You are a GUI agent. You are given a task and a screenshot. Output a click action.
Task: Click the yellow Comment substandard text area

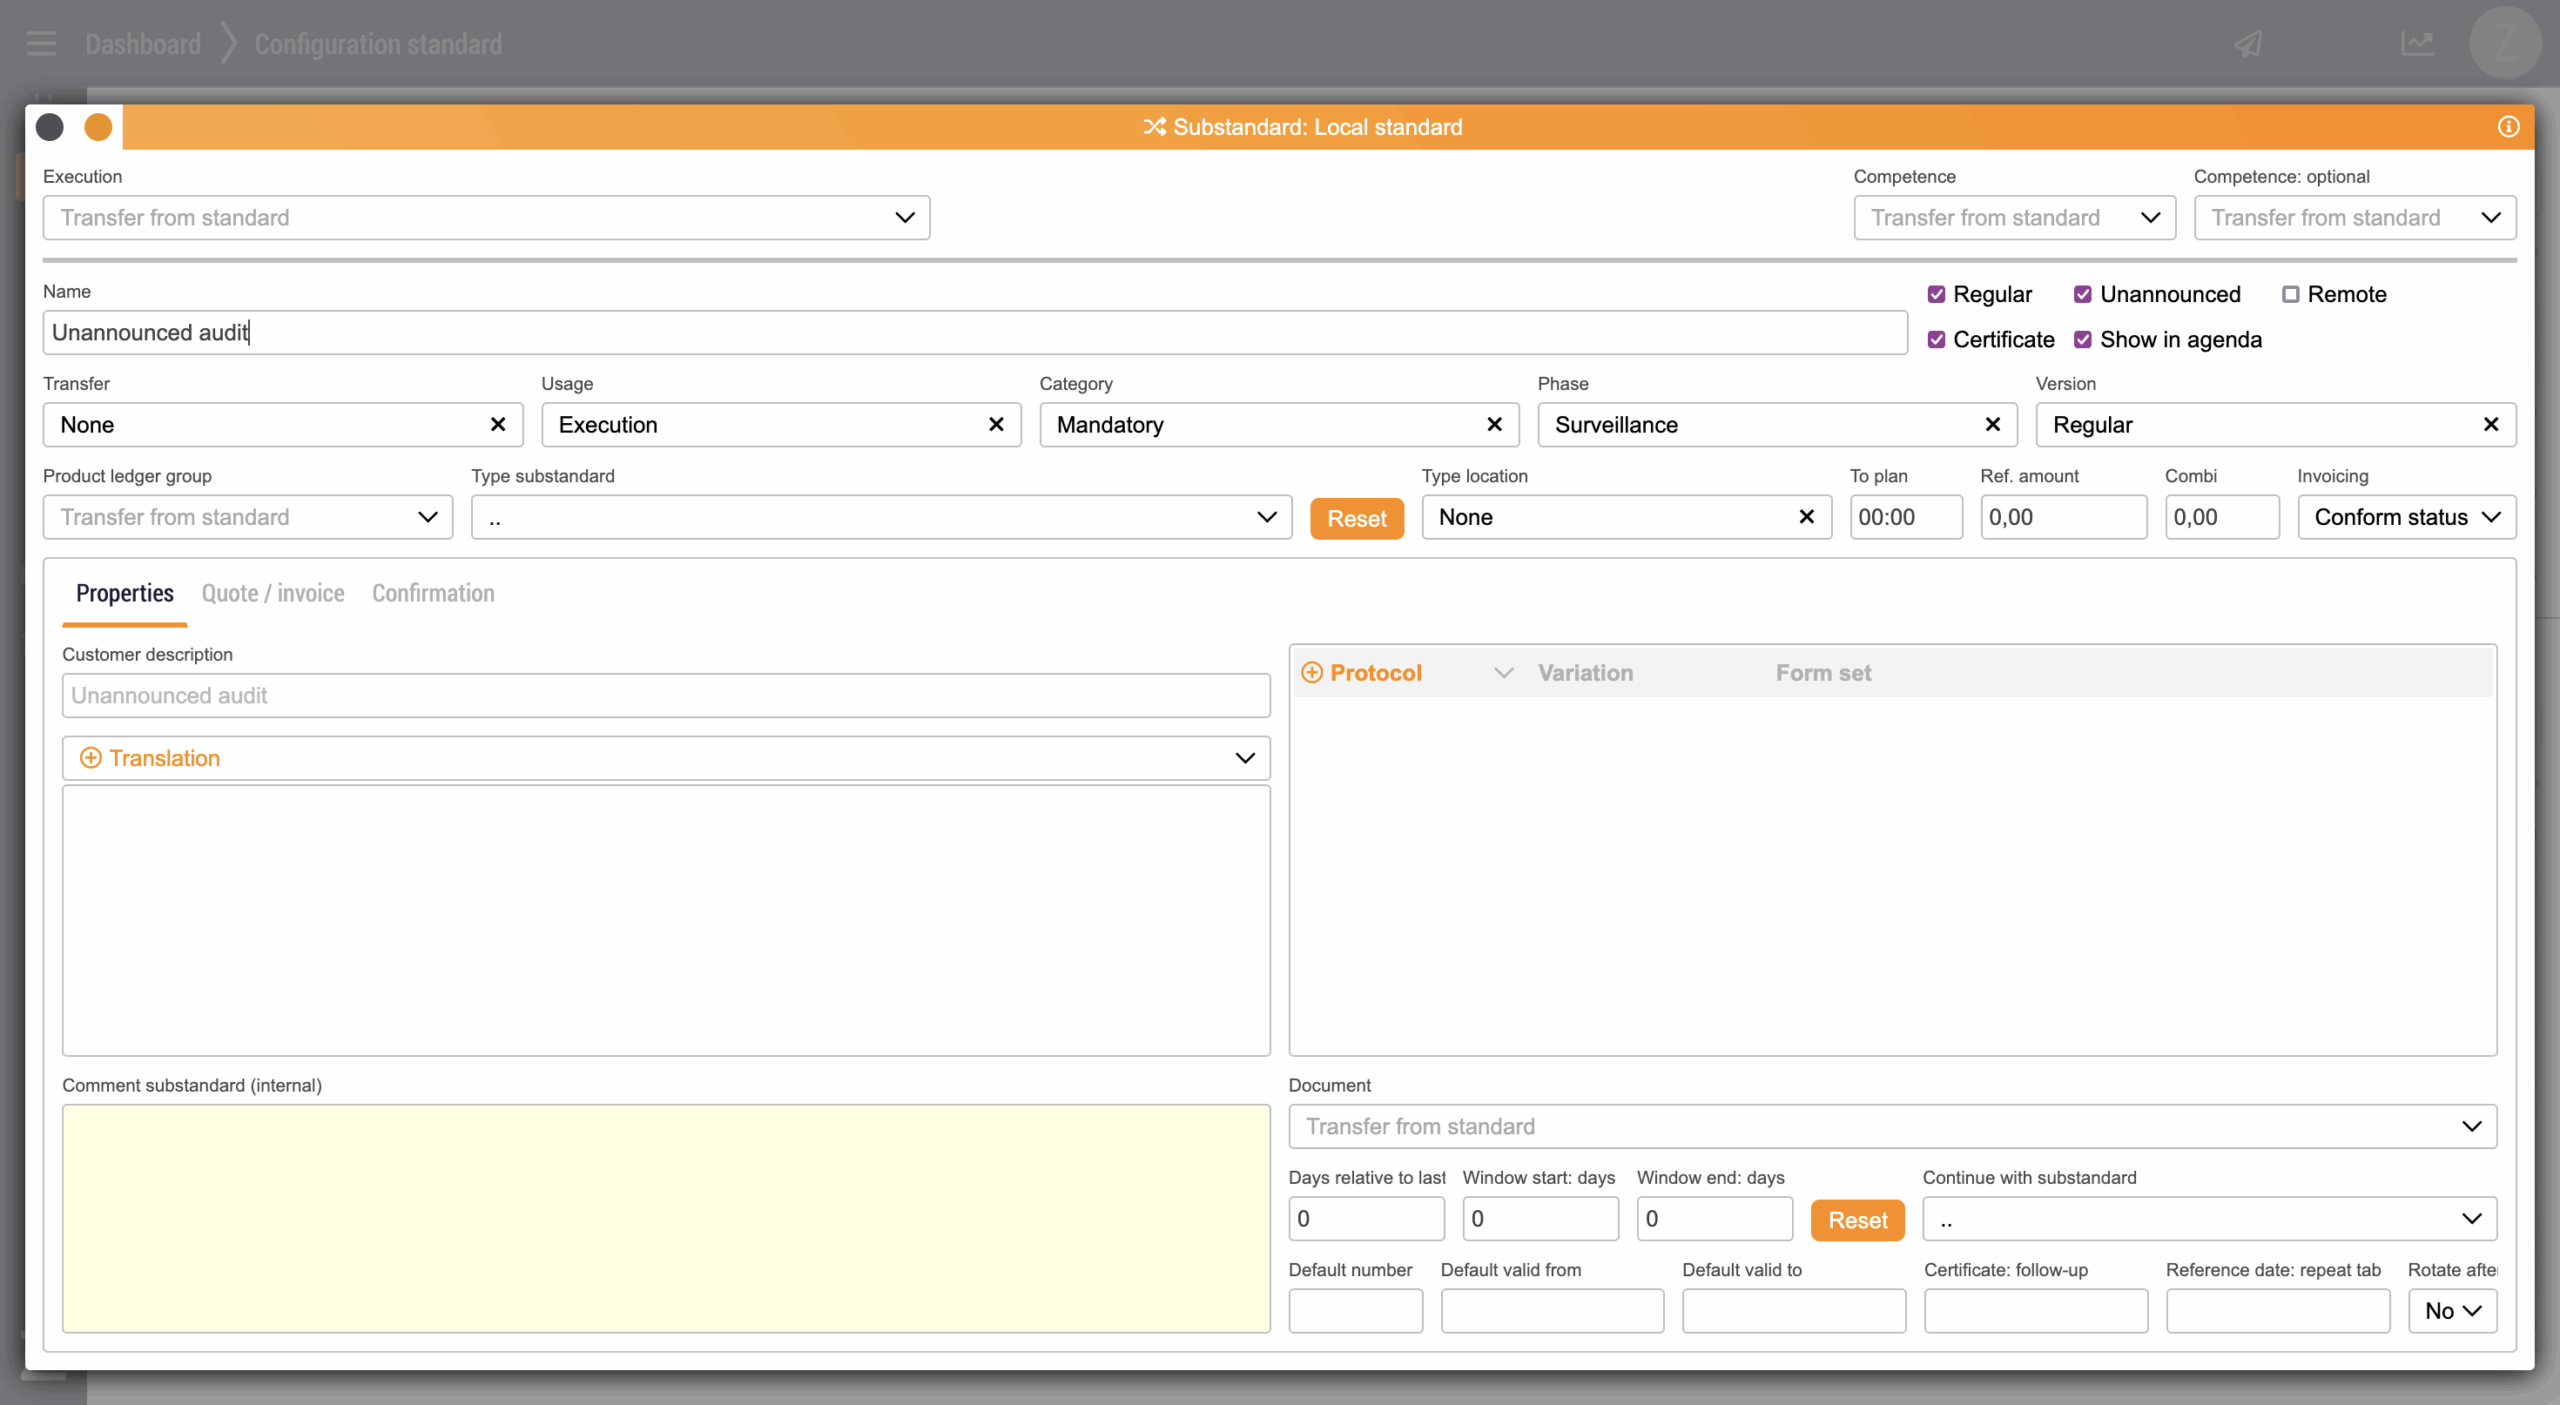[666, 1218]
